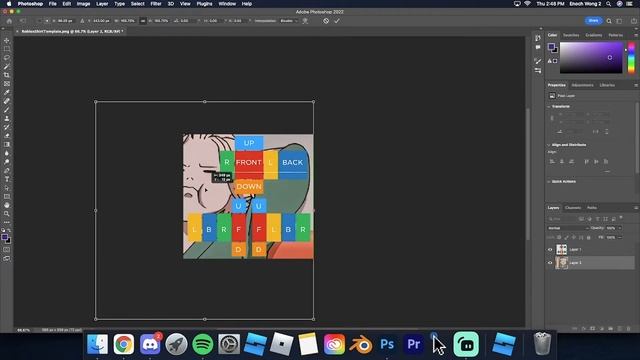640x360 pixels.
Task: Select the Lasso tool
Action: 7,58
